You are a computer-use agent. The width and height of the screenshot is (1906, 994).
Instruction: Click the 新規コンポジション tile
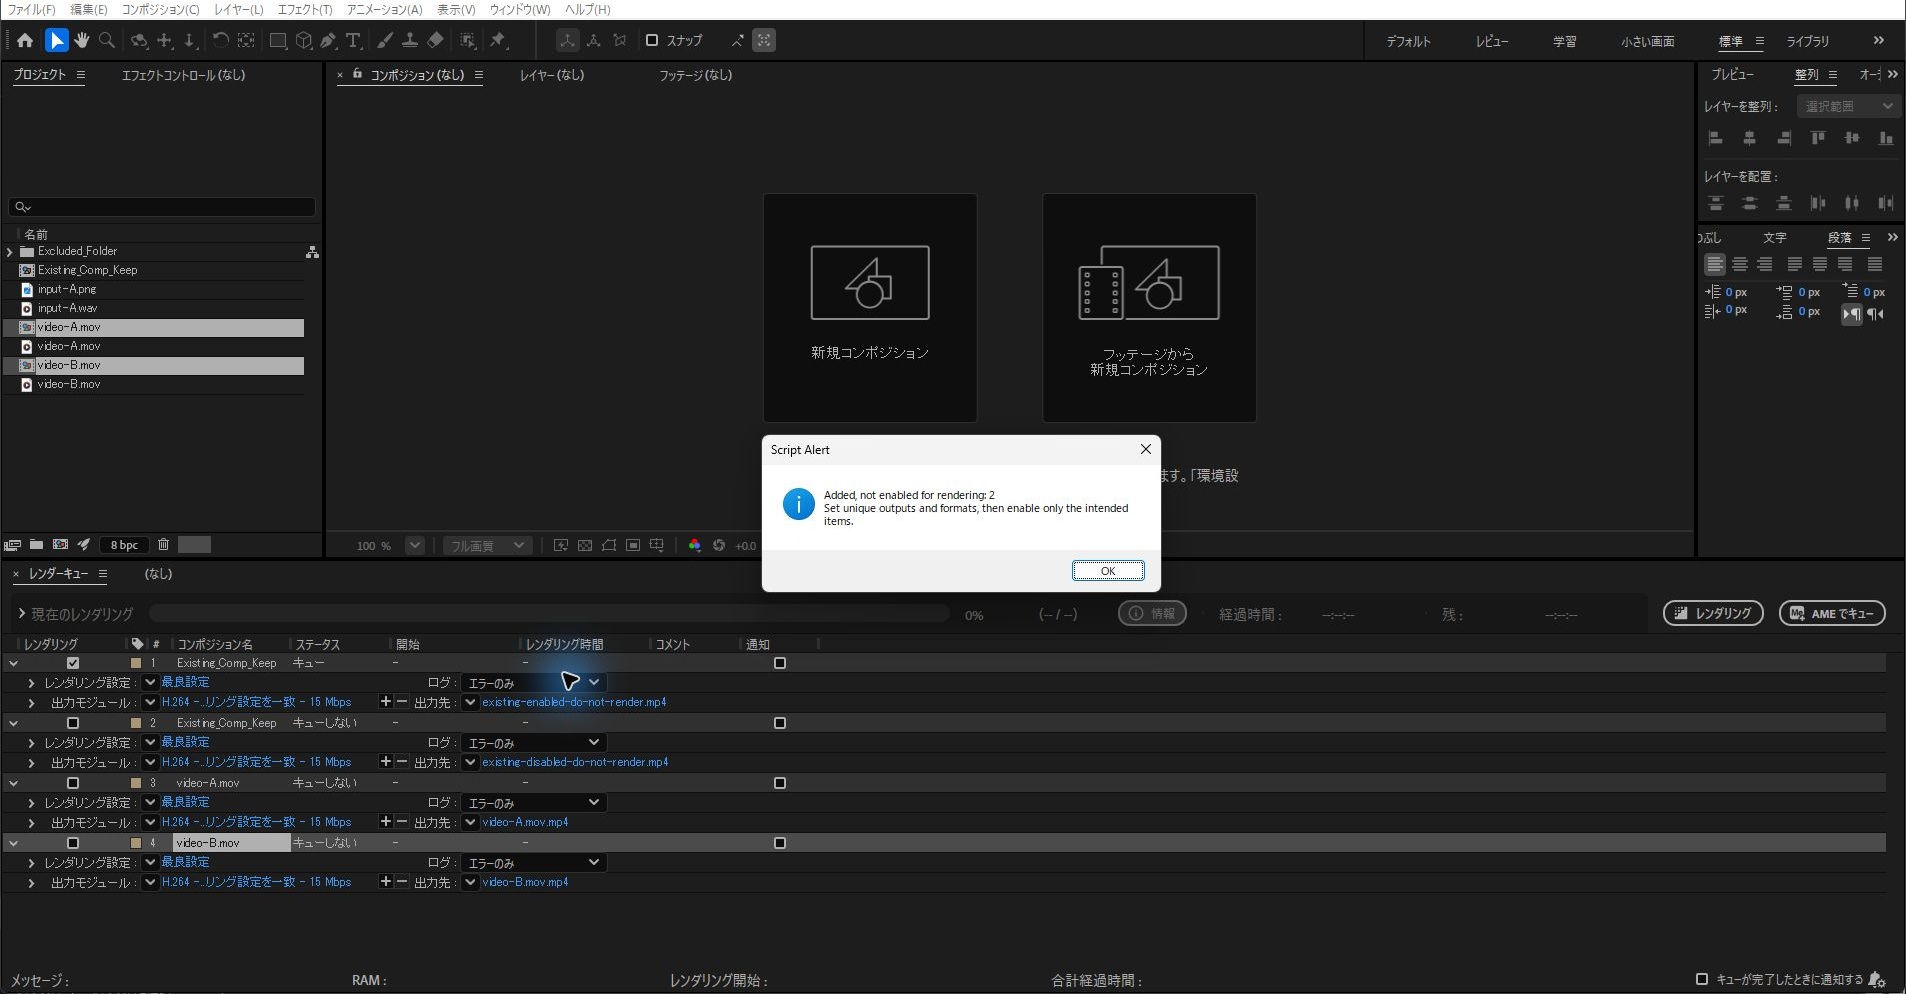tap(870, 308)
